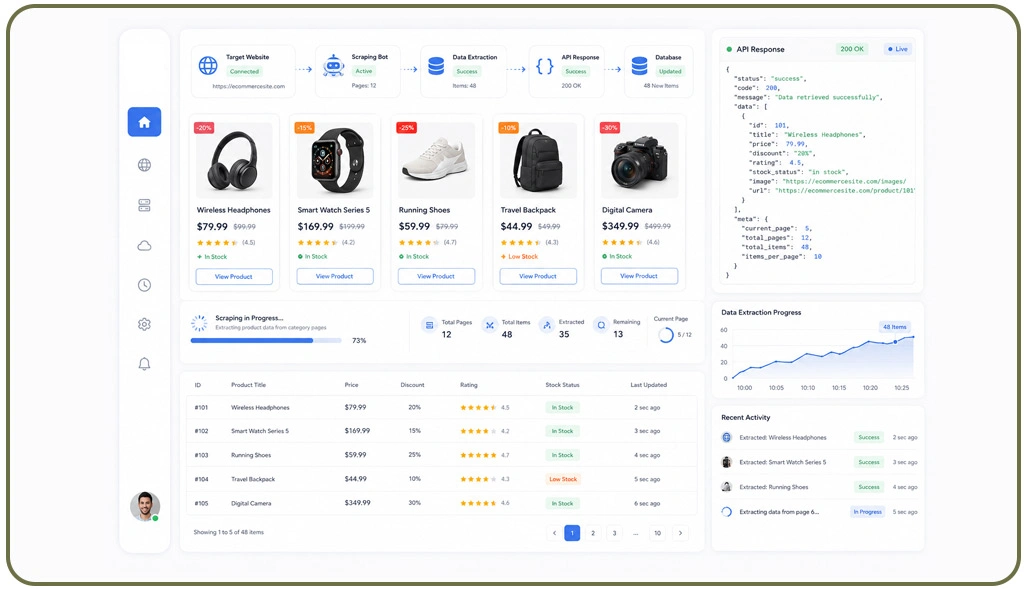This screenshot has width=1026, height=589.
Task: Click the Total Pages stat icon
Action: coord(429,325)
